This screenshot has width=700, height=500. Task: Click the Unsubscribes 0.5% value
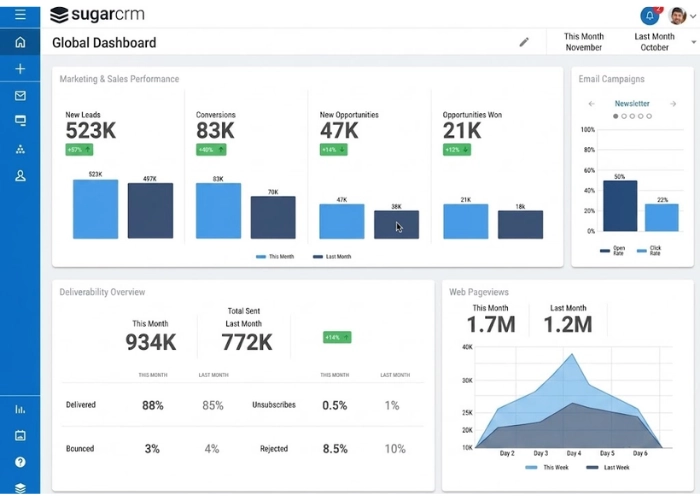pyautogui.click(x=334, y=405)
